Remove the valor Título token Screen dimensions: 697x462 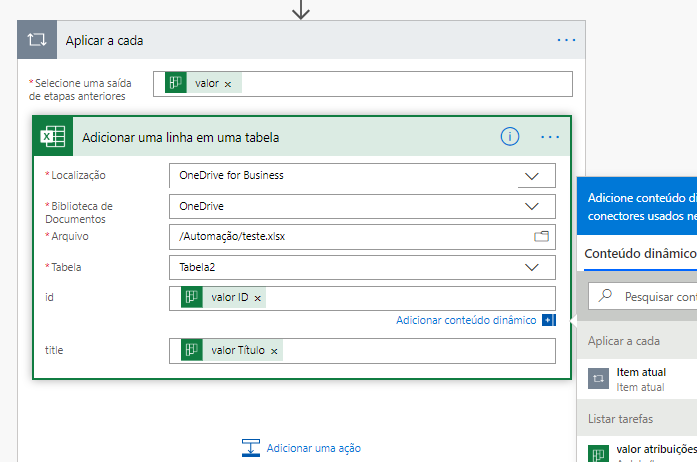pyautogui.click(x=274, y=351)
